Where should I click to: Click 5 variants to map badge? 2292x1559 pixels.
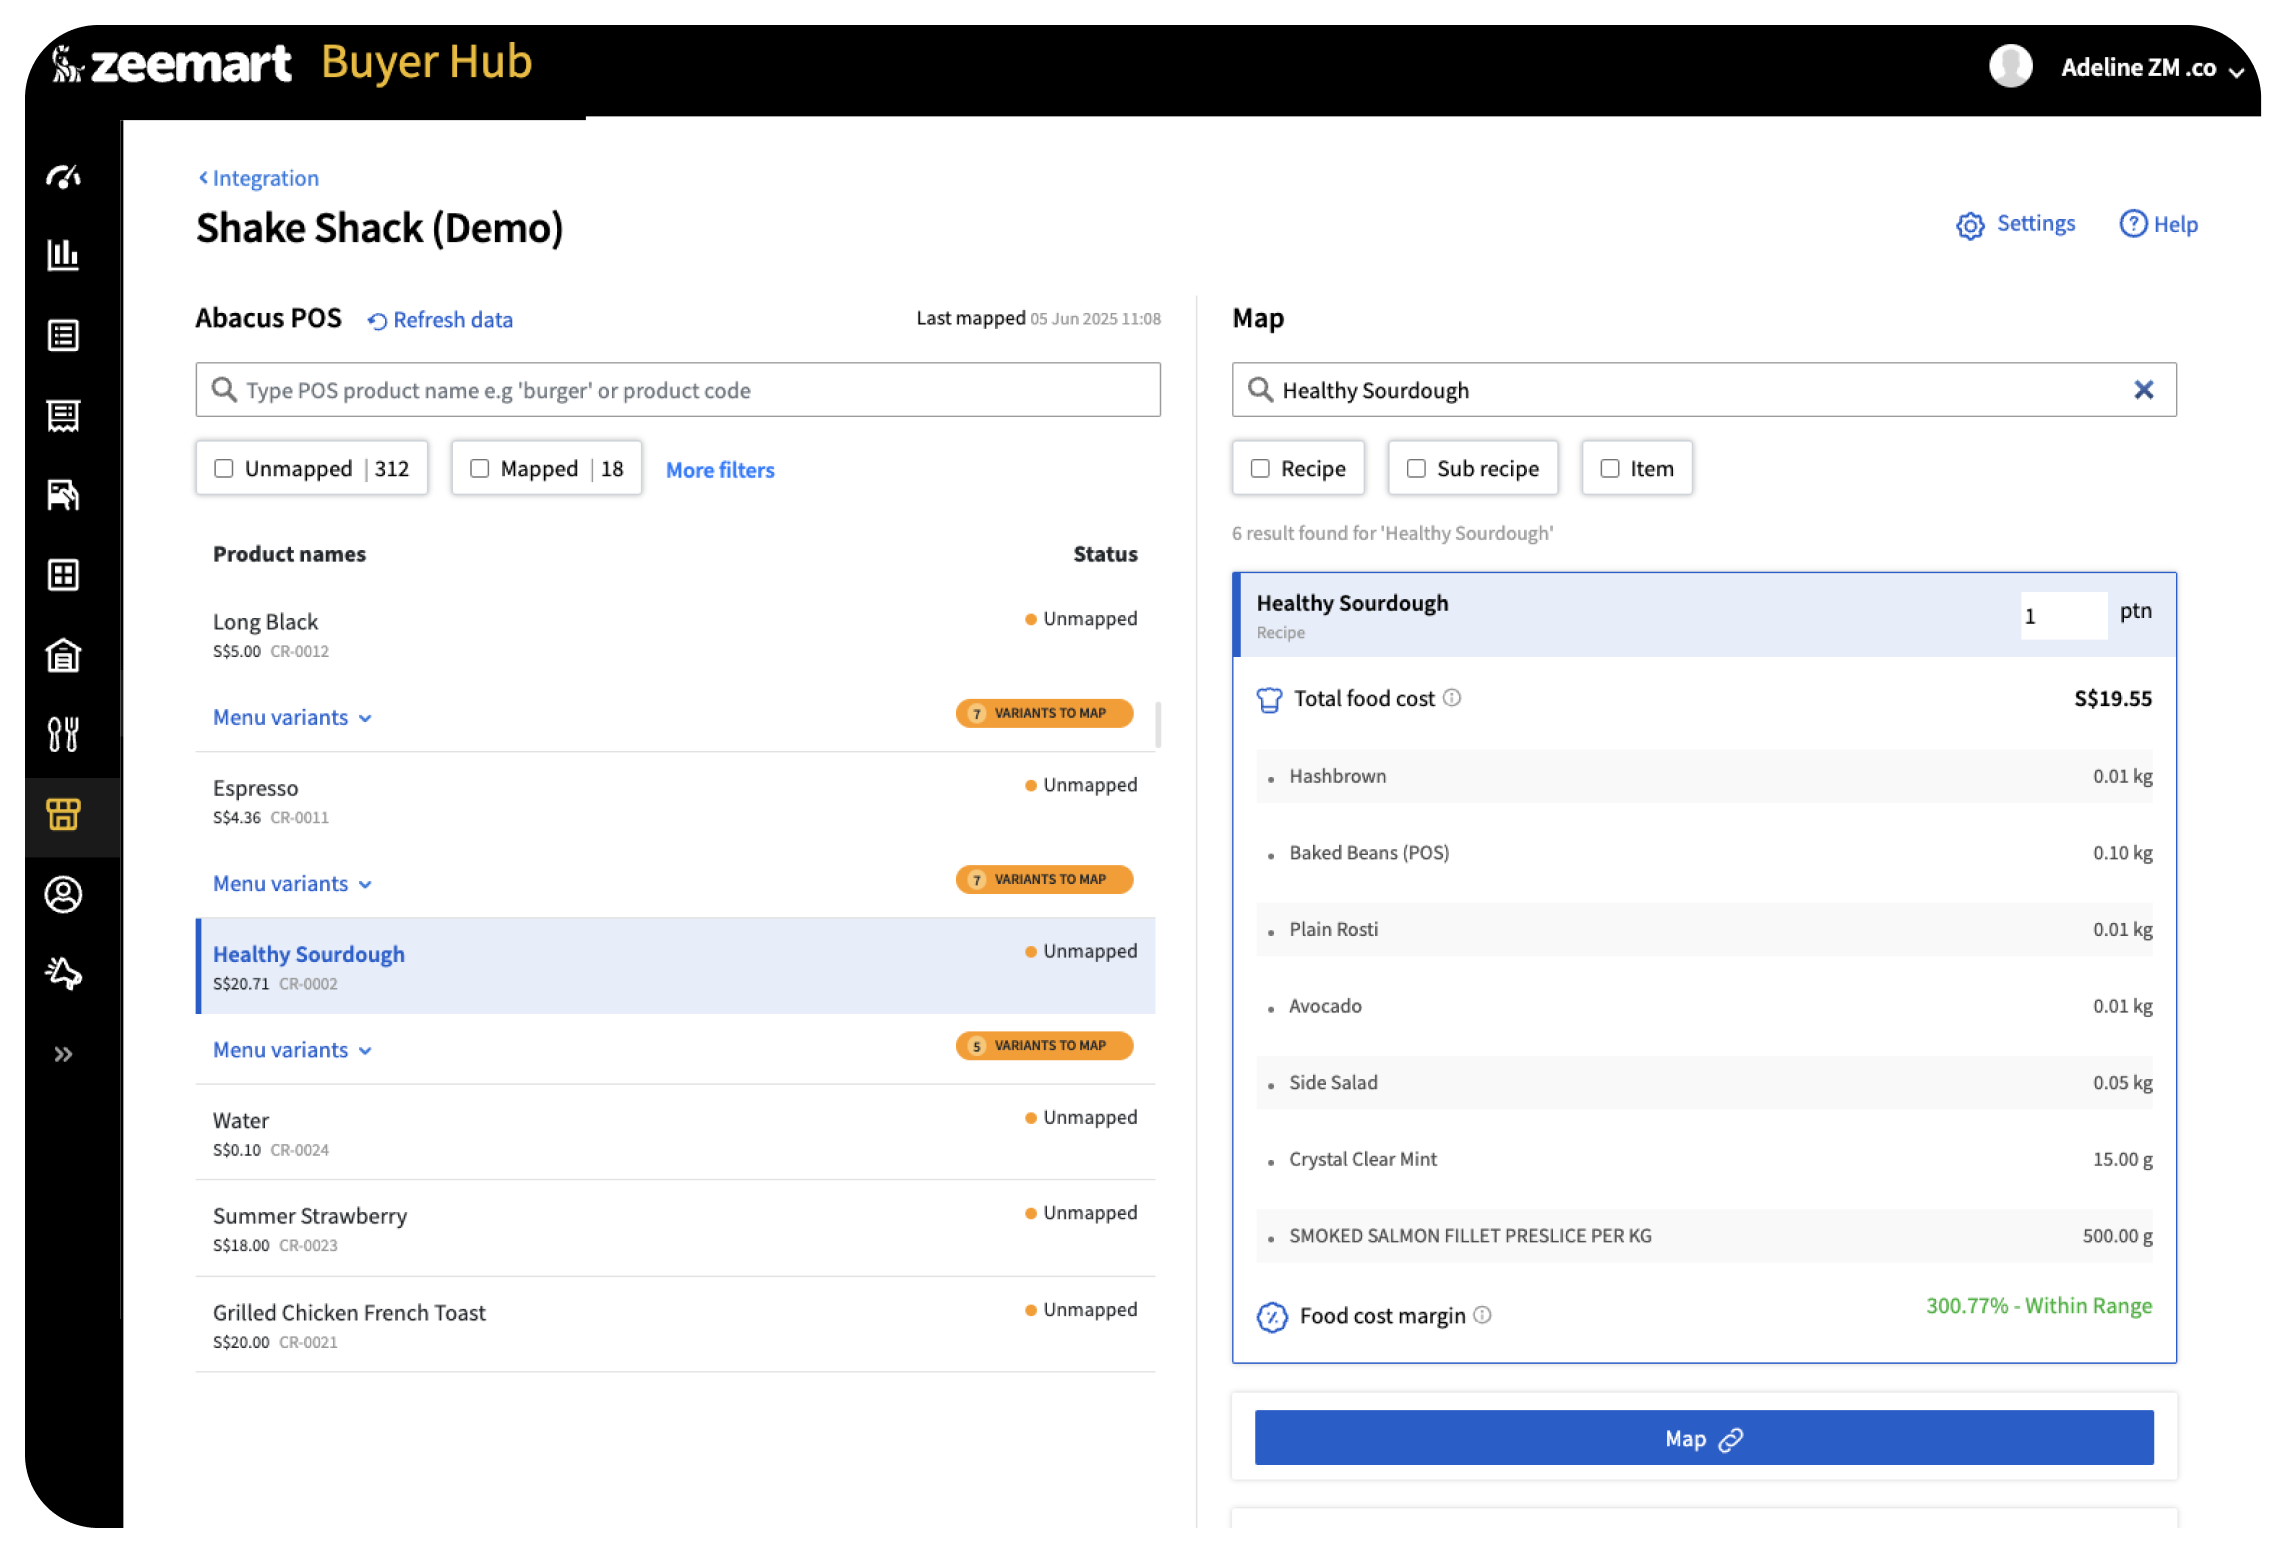[x=1044, y=1045]
